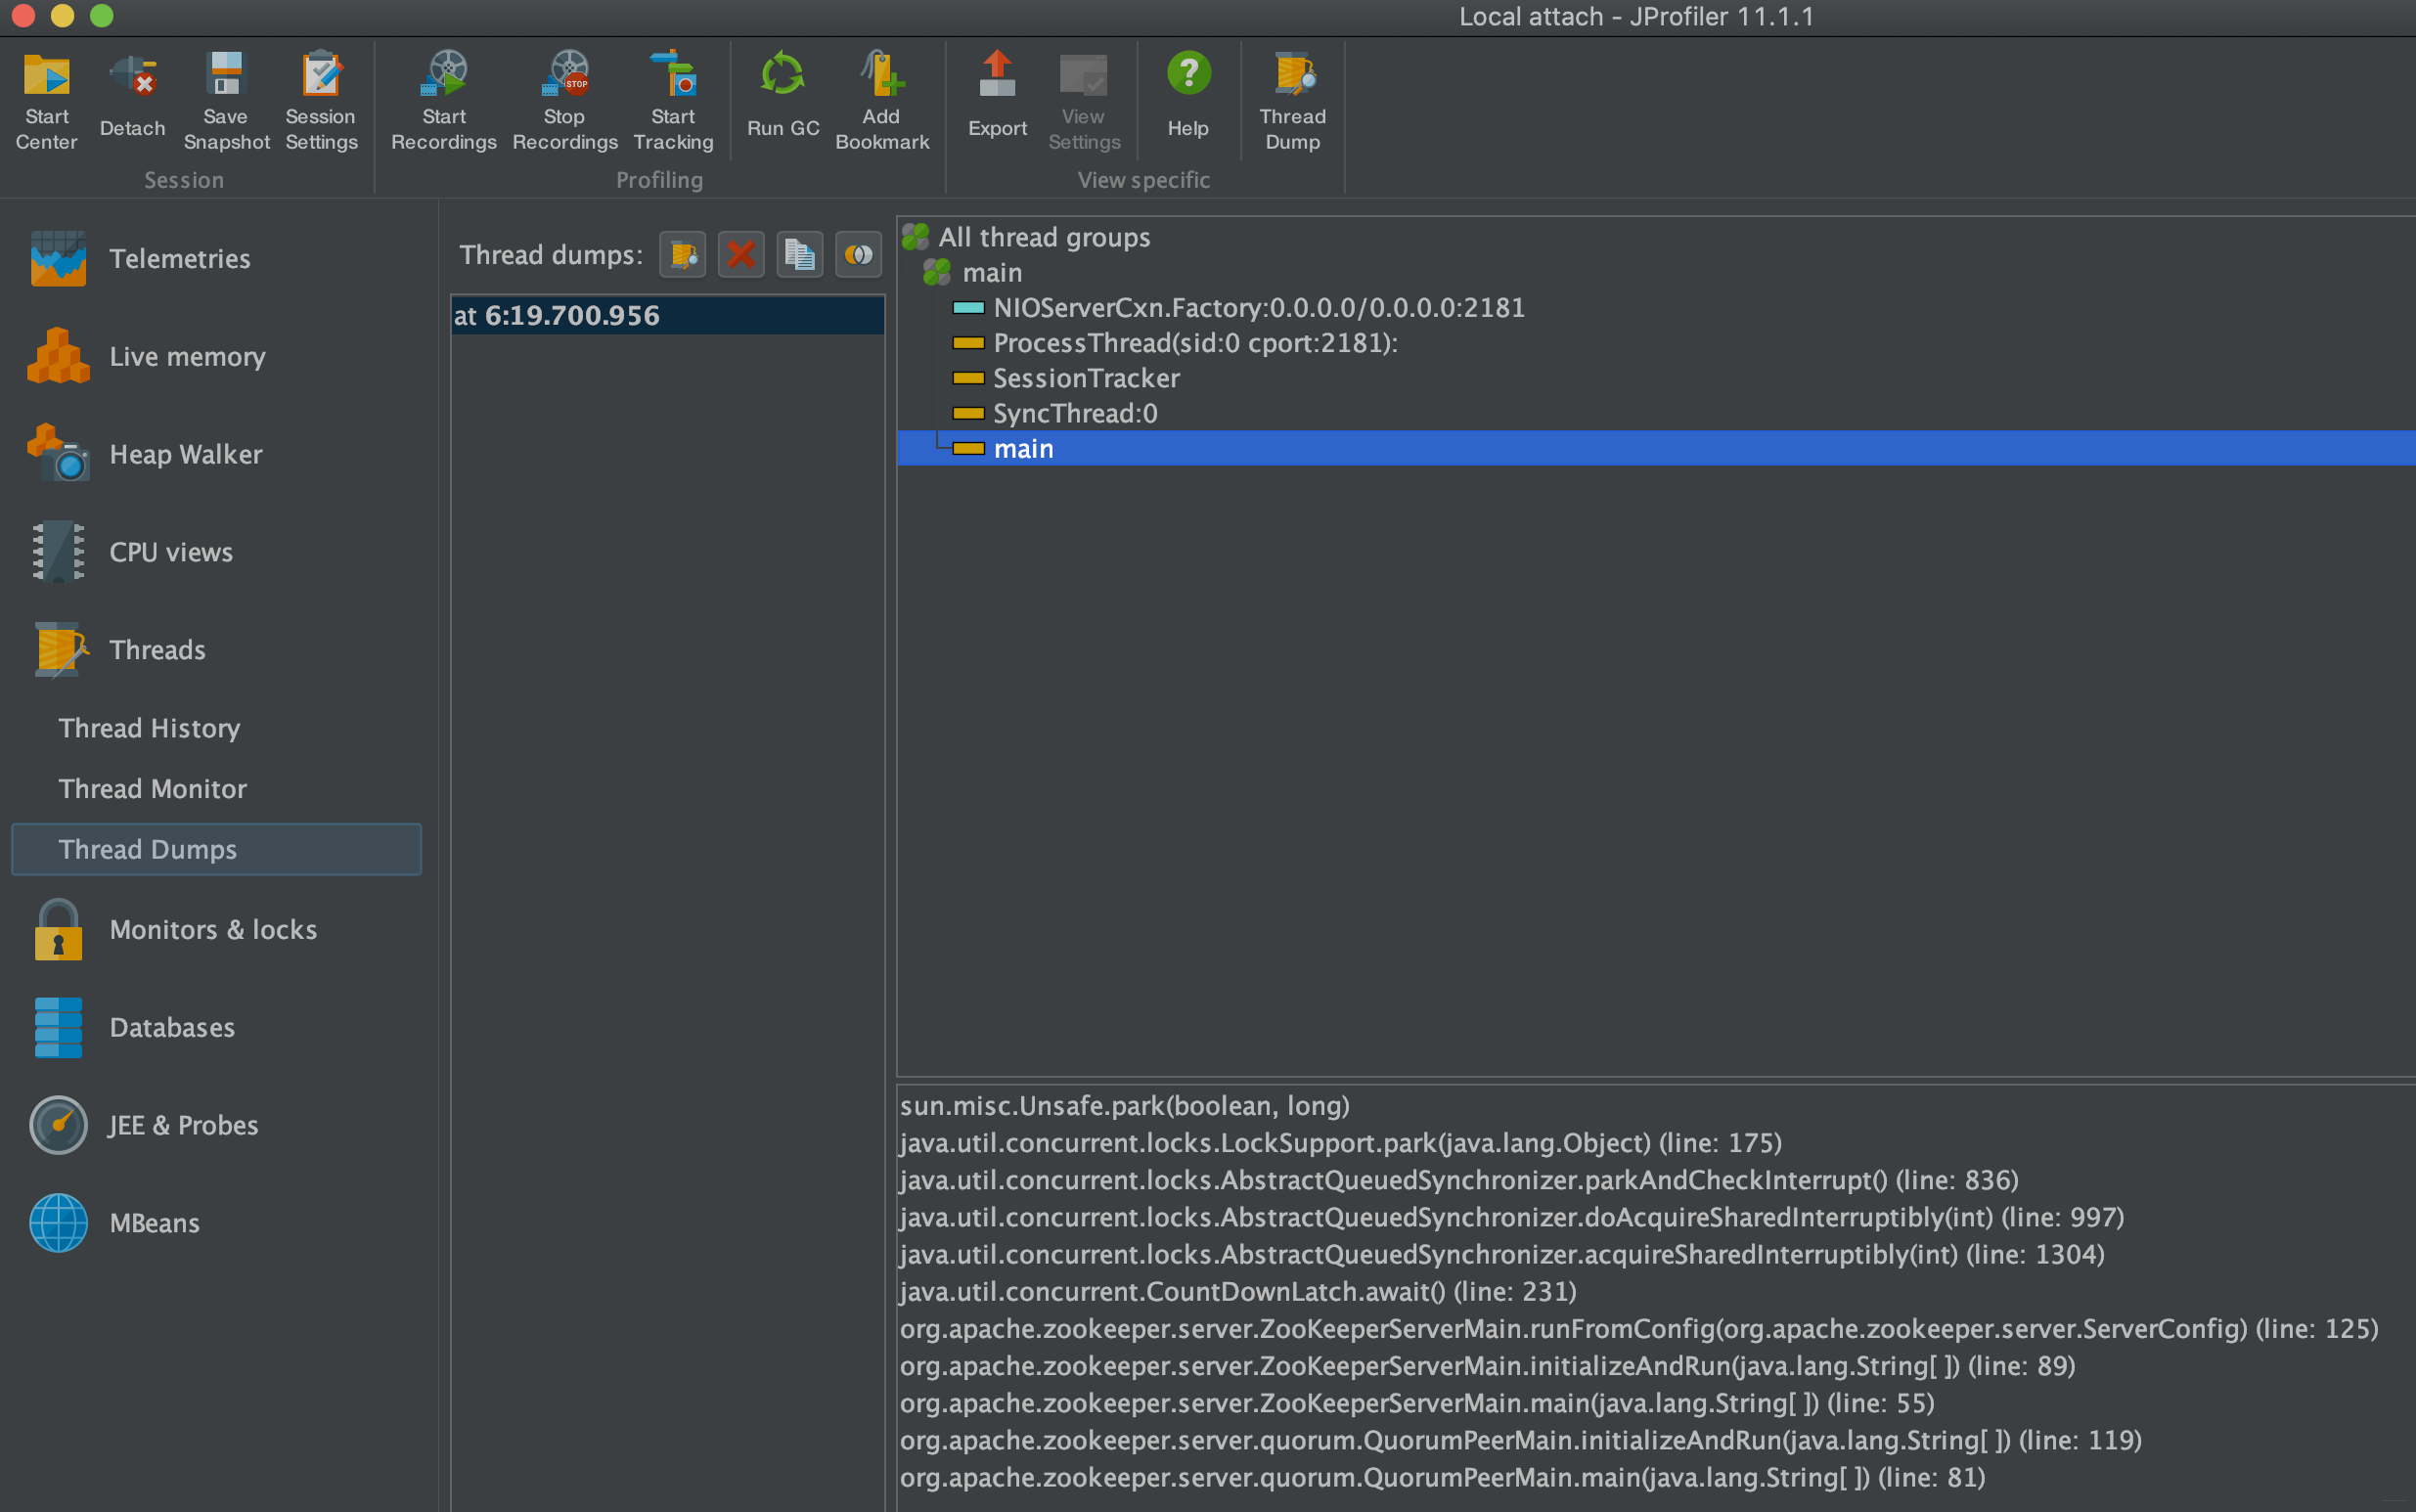Screen dimensions: 2416x1512
Task: Switch to the Thread History view
Action: [x=149, y=728]
